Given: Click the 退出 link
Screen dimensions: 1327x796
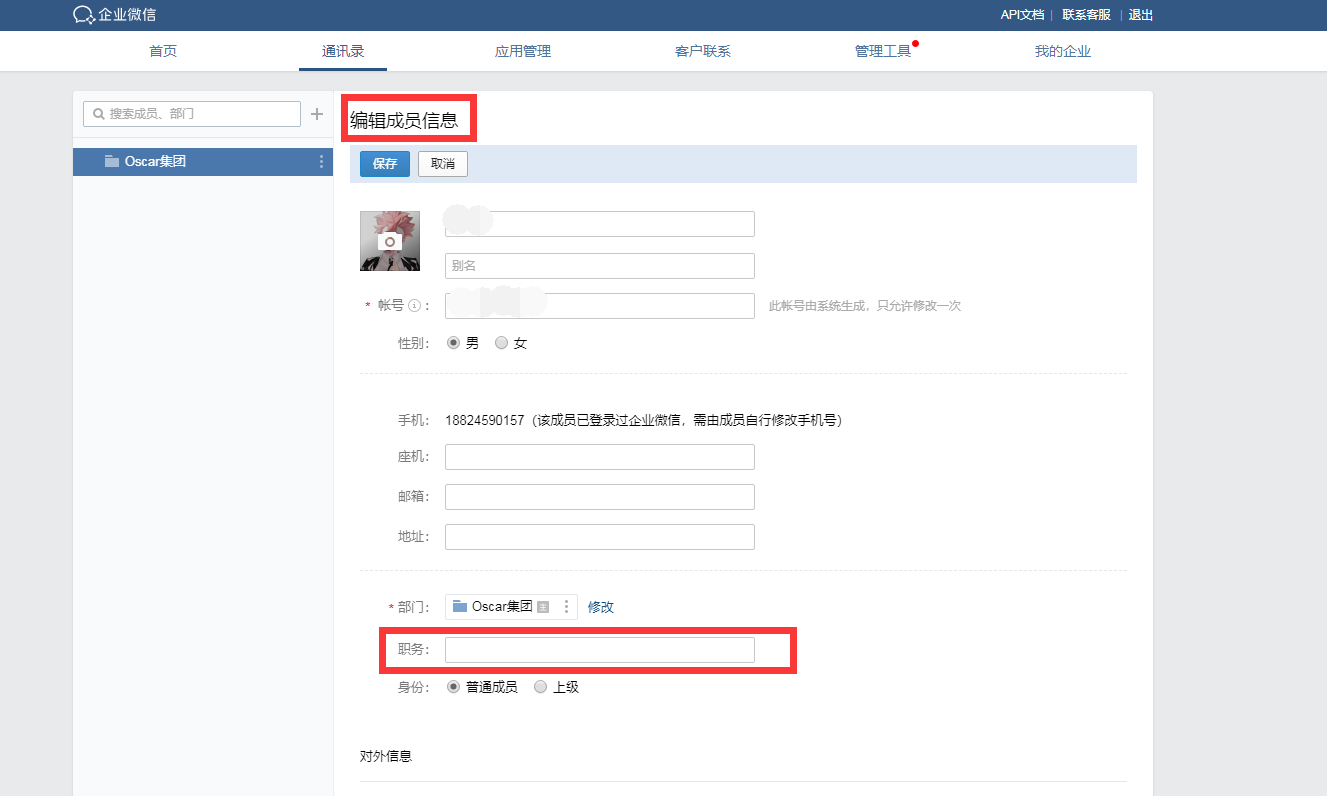Looking at the screenshot, I should click(x=1141, y=15).
